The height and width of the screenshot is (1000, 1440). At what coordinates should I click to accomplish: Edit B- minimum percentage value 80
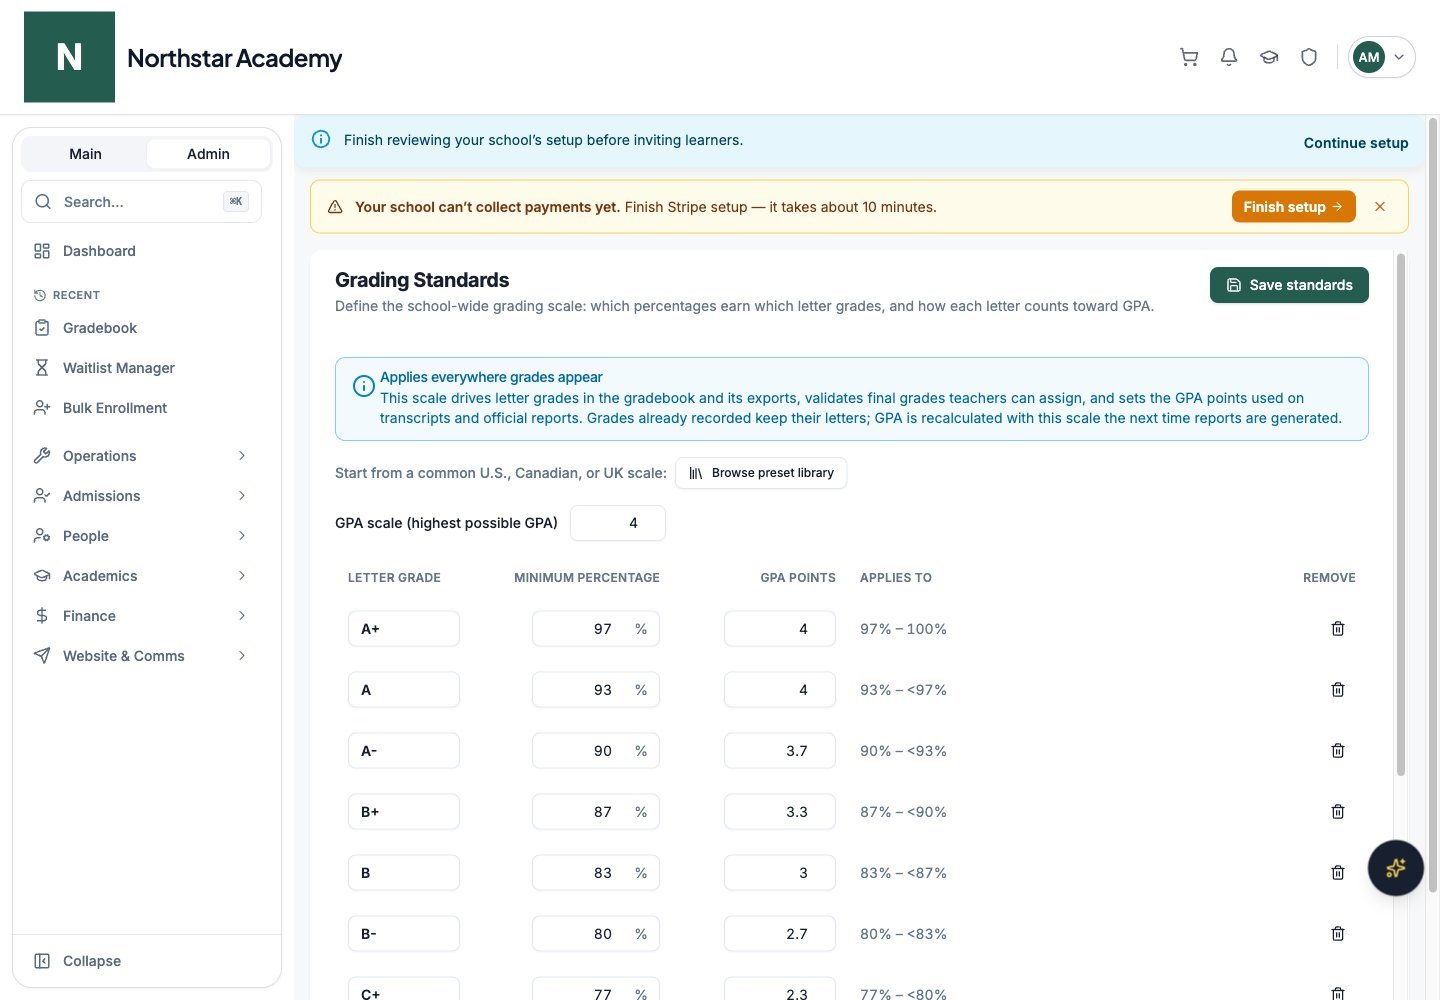(596, 934)
